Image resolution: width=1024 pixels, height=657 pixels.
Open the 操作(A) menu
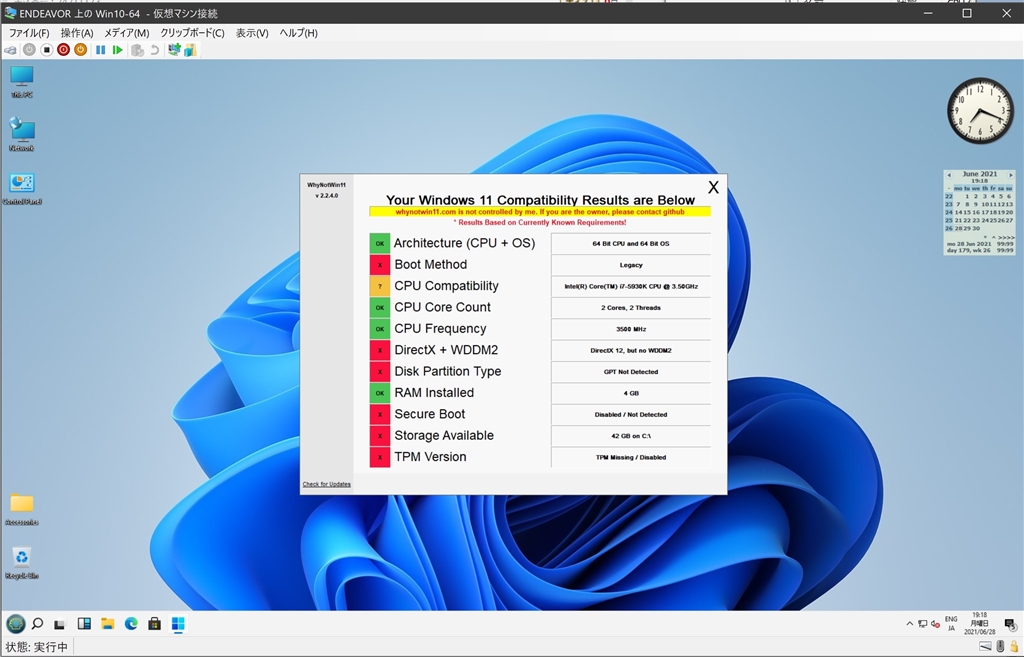77,33
